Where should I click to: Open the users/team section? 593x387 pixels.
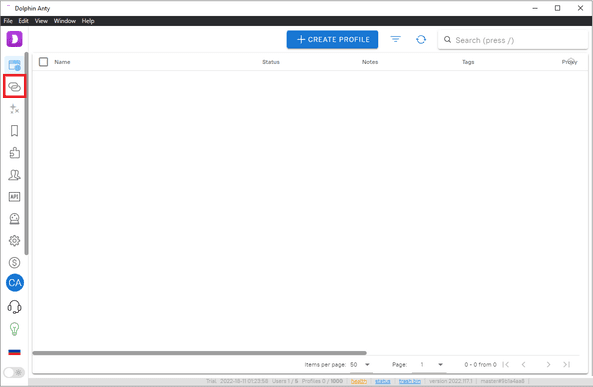(x=14, y=175)
